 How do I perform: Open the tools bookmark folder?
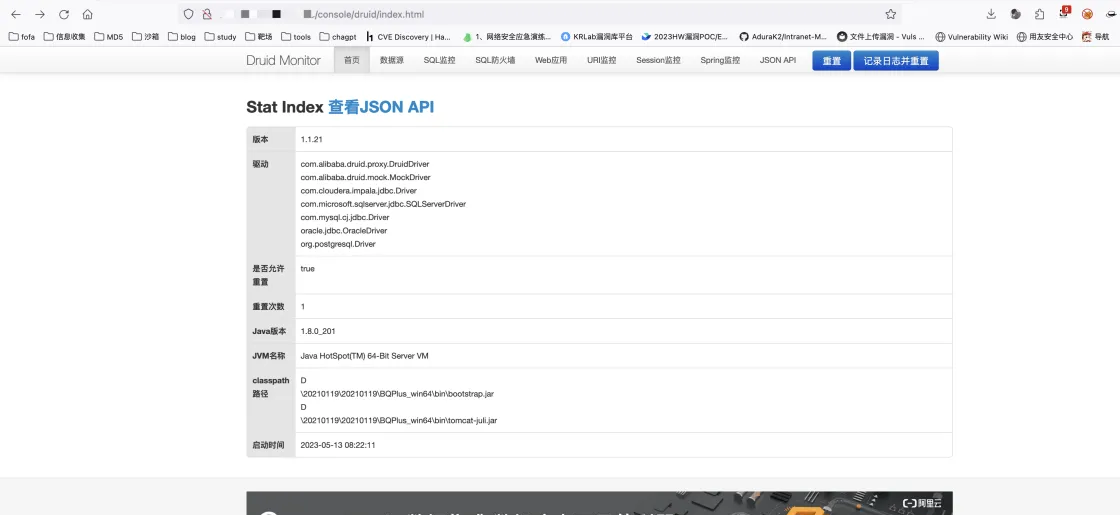tap(296, 36)
